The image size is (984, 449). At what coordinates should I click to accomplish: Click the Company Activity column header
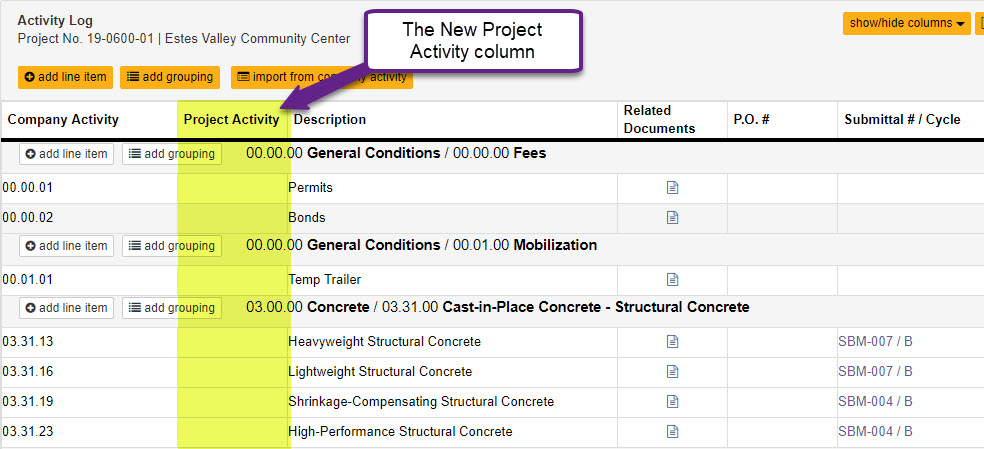(x=63, y=120)
